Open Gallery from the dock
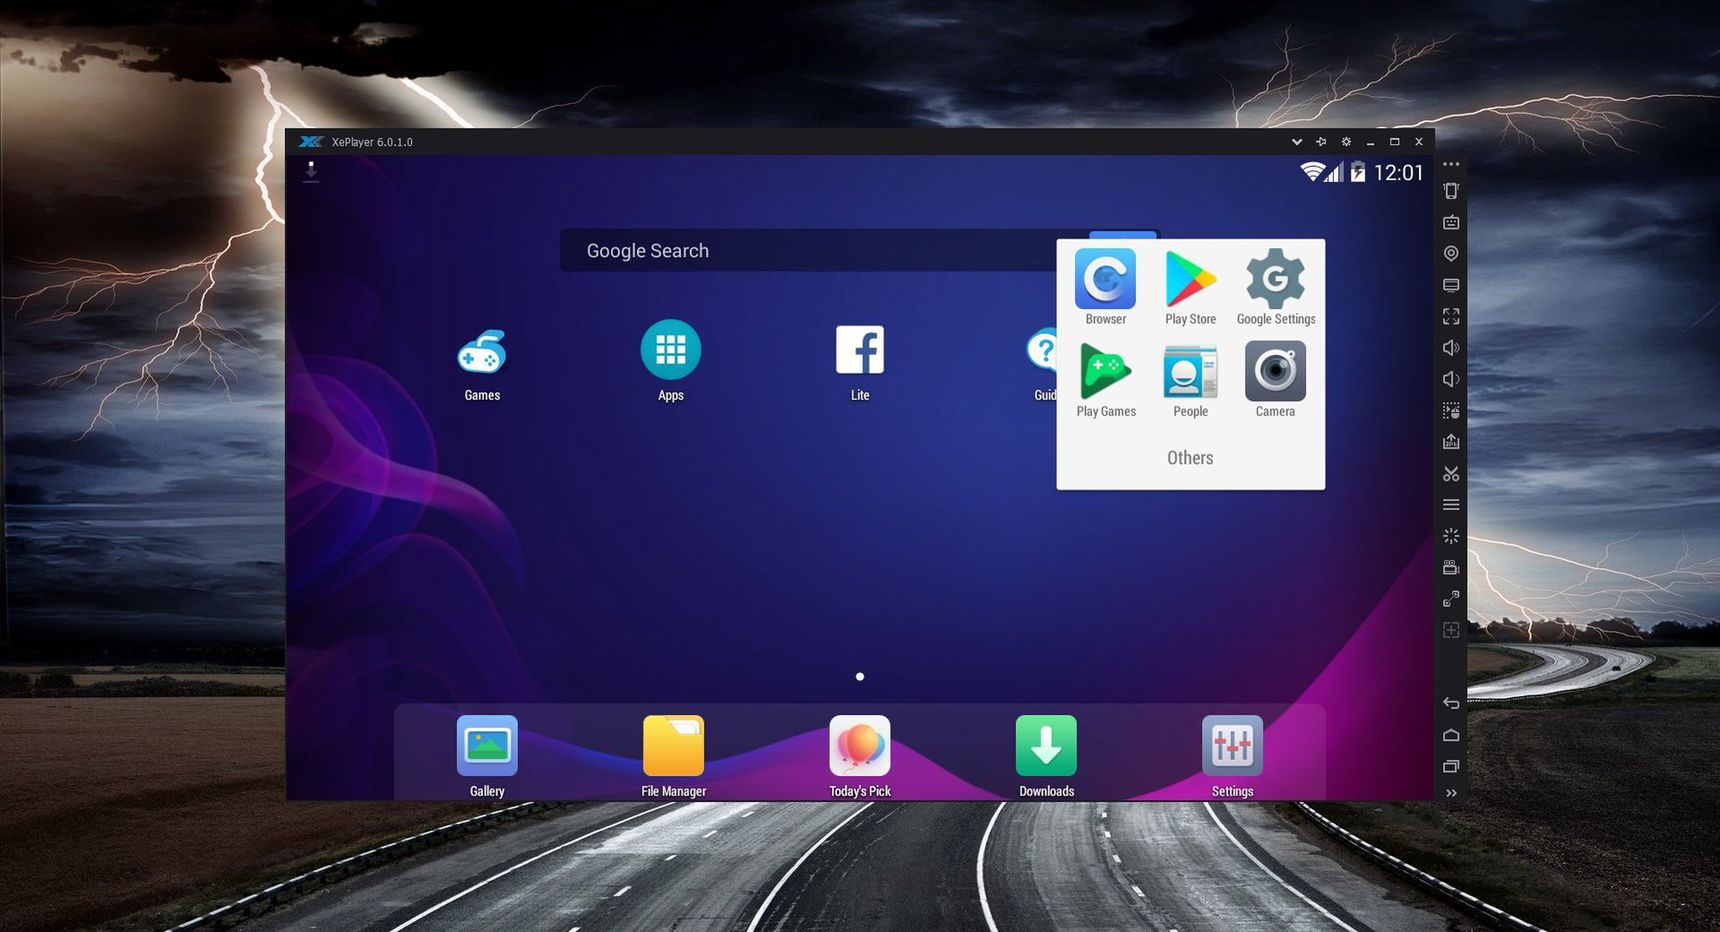The width and height of the screenshot is (1720, 932). (487, 746)
